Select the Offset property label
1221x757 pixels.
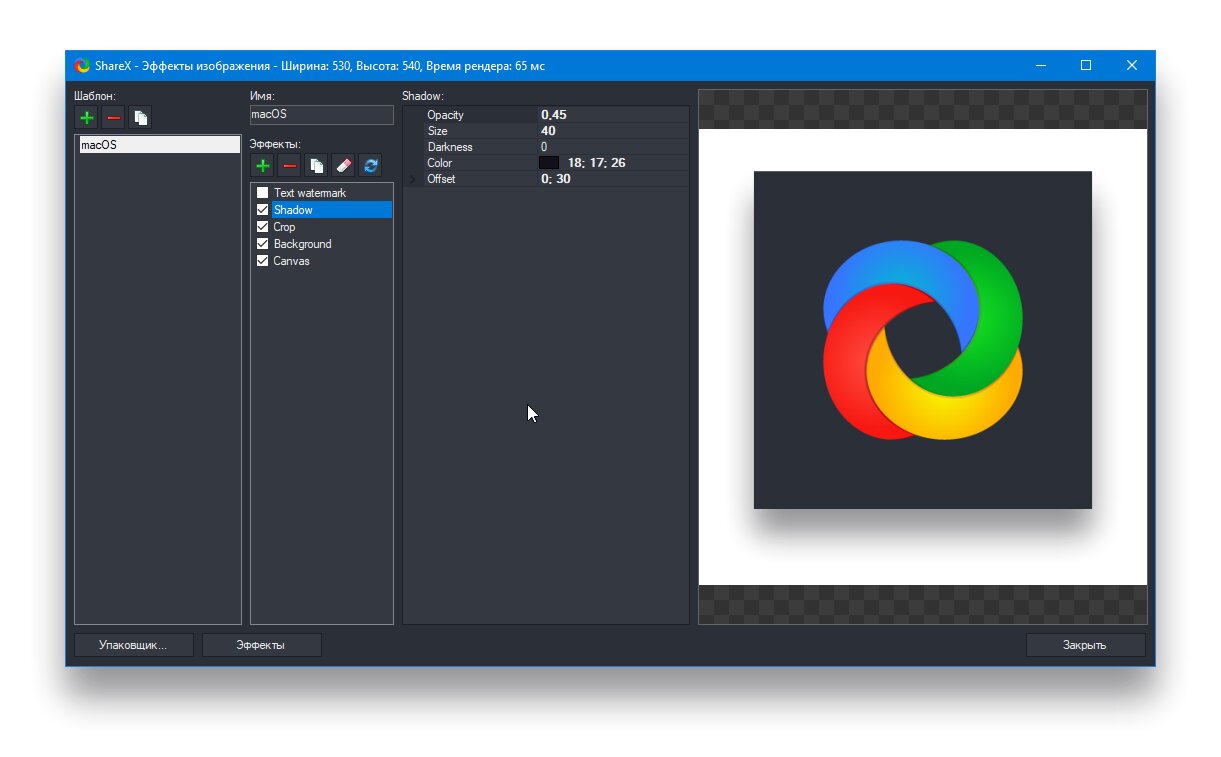point(441,179)
